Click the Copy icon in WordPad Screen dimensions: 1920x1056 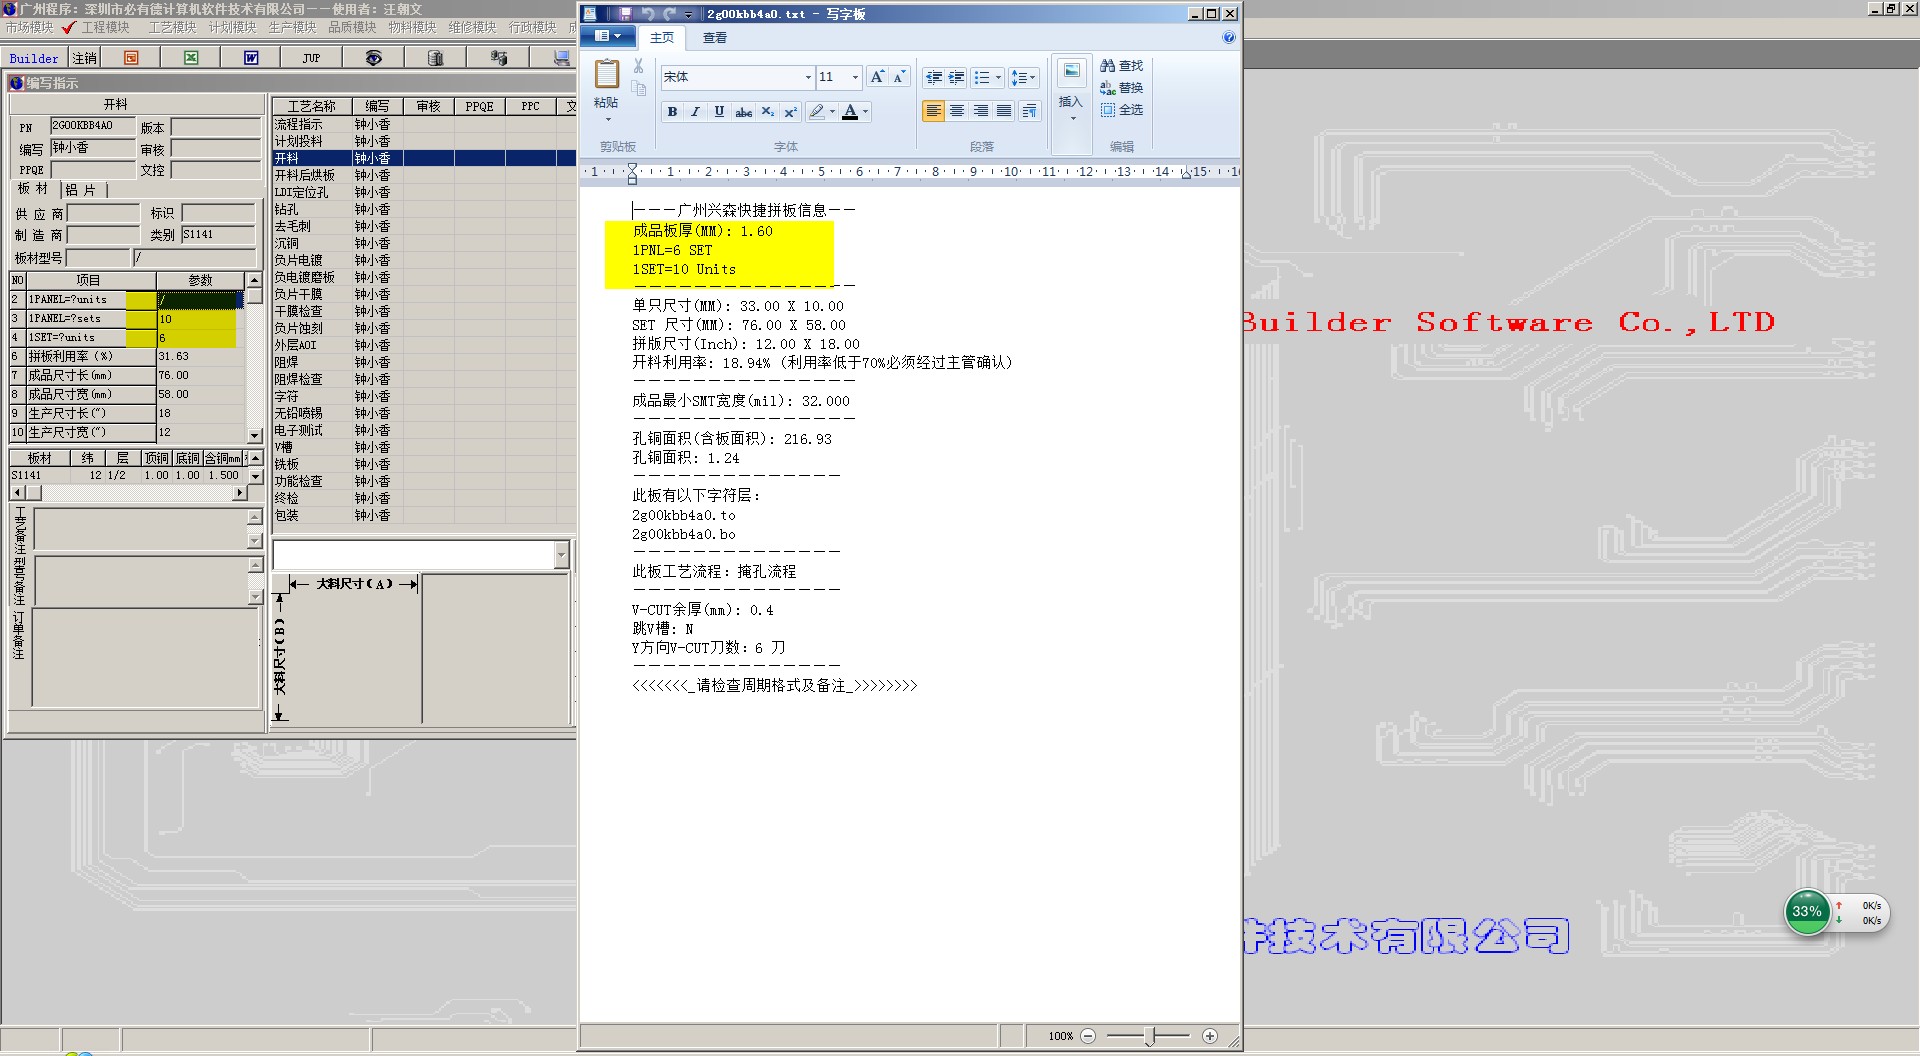[638, 89]
